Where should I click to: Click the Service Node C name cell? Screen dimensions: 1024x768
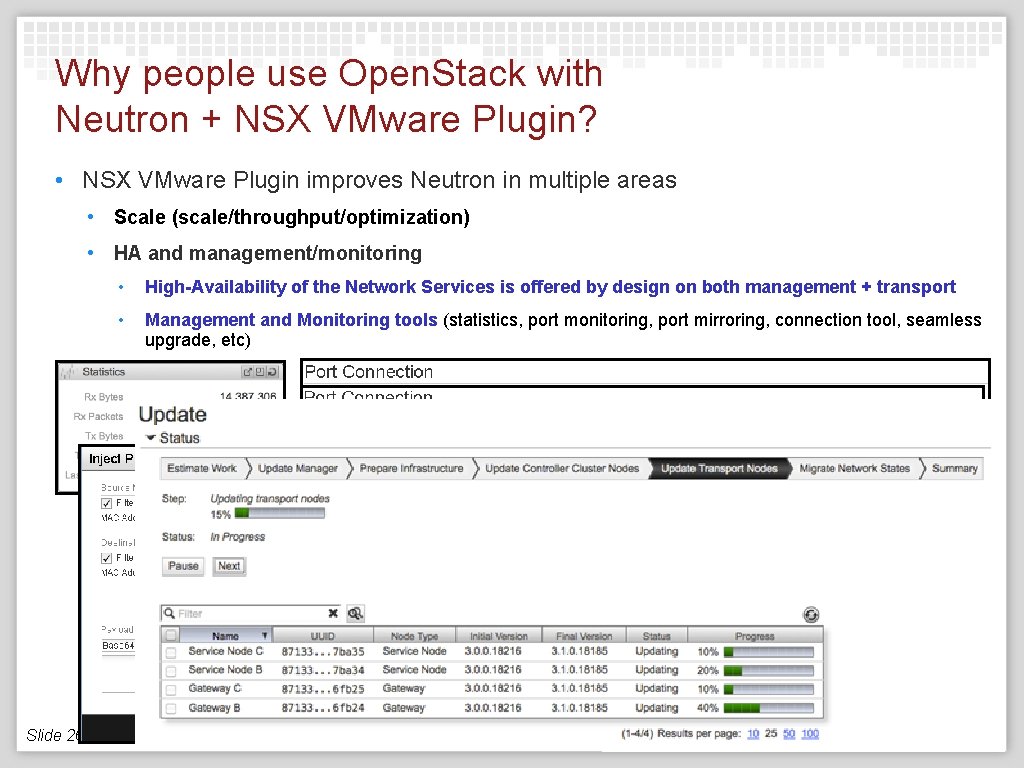click(x=226, y=651)
